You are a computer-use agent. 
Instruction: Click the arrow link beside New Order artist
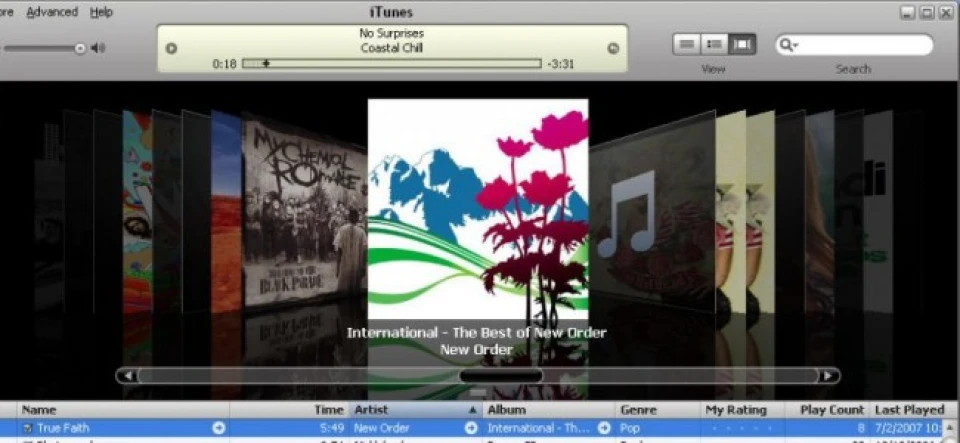point(471,428)
